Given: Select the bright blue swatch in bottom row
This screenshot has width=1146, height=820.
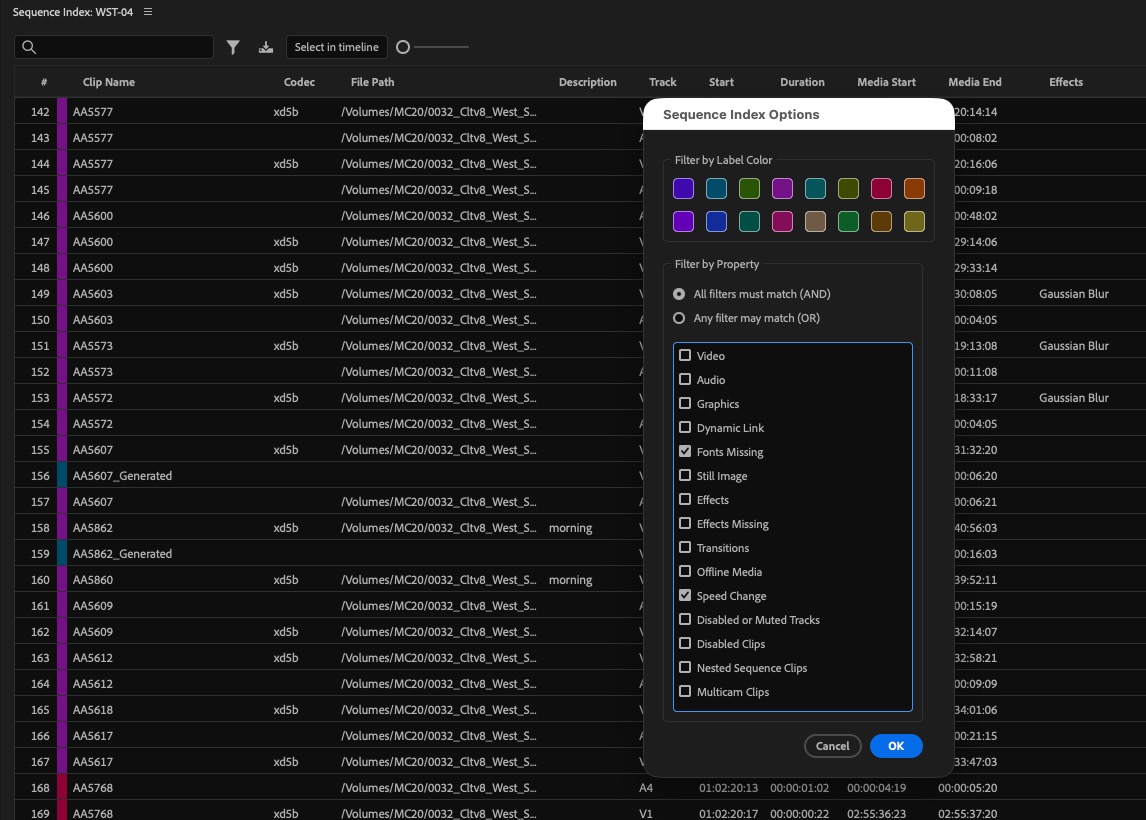Looking at the screenshot, I should tap(716, 221).
